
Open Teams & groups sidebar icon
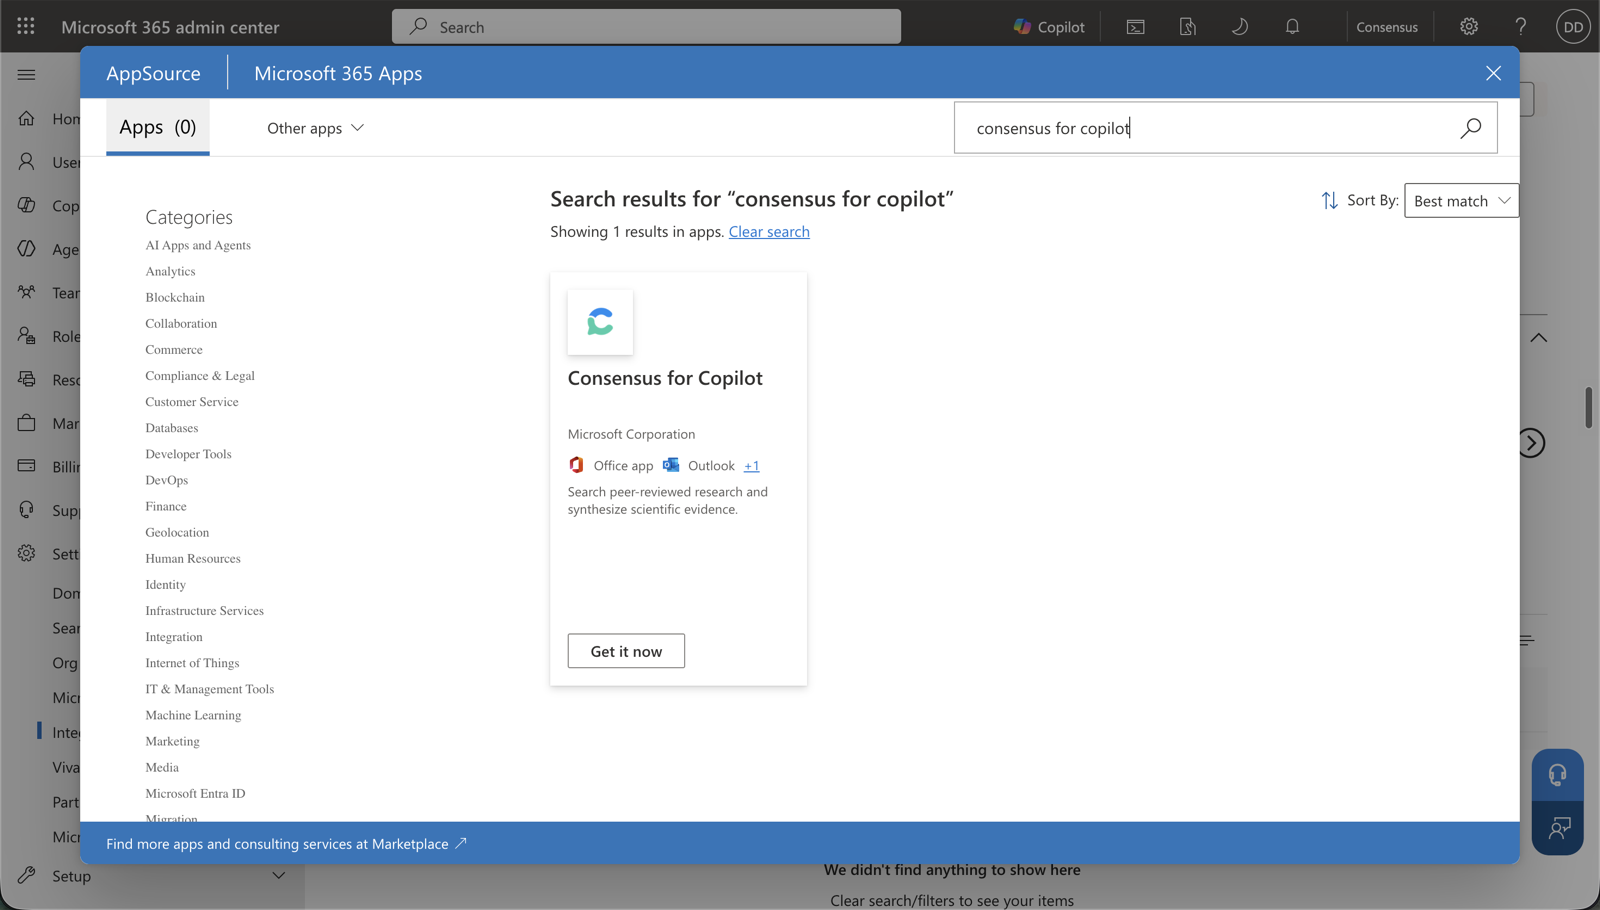click(27, 292)
